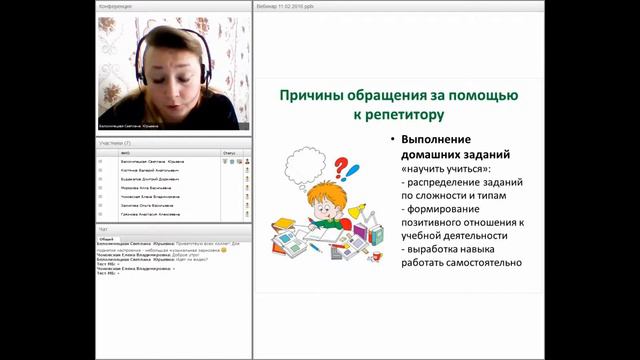Viewport: 640px width, 360px height.
Task: Select participant Анастасия Алексеевна in list
Action: [x=150, y=214]
